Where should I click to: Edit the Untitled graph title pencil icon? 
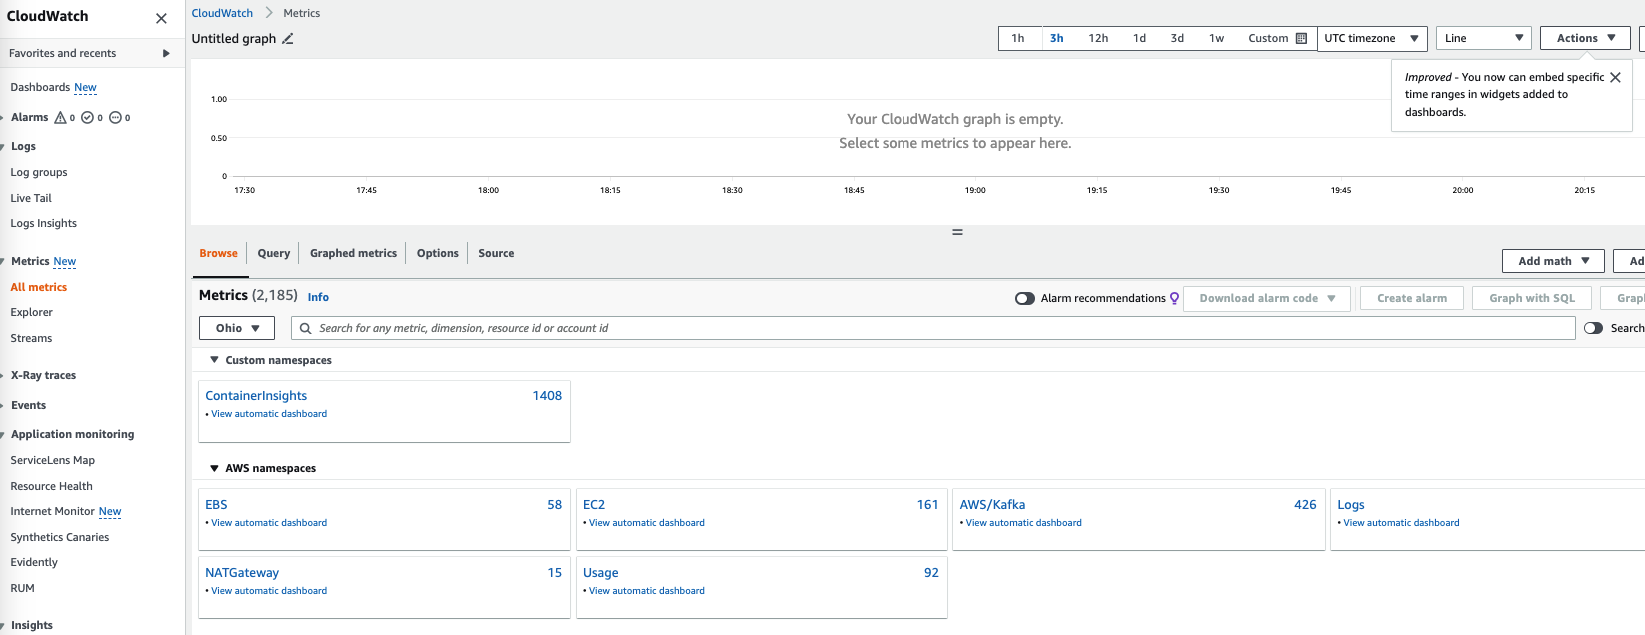pyautogui.click(x=288, y=39)
